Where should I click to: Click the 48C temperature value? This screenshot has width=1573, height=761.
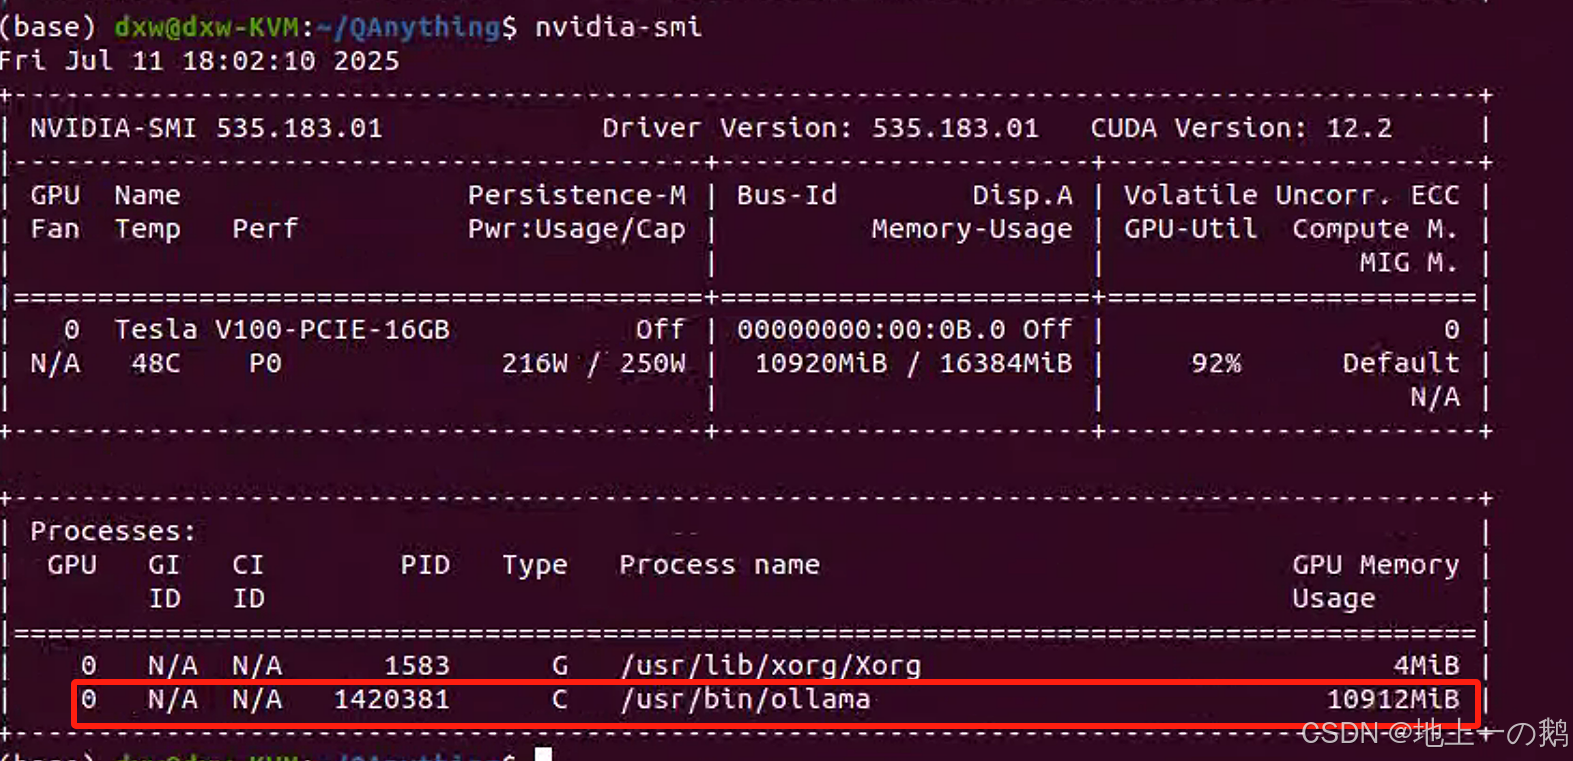(156, 363)
